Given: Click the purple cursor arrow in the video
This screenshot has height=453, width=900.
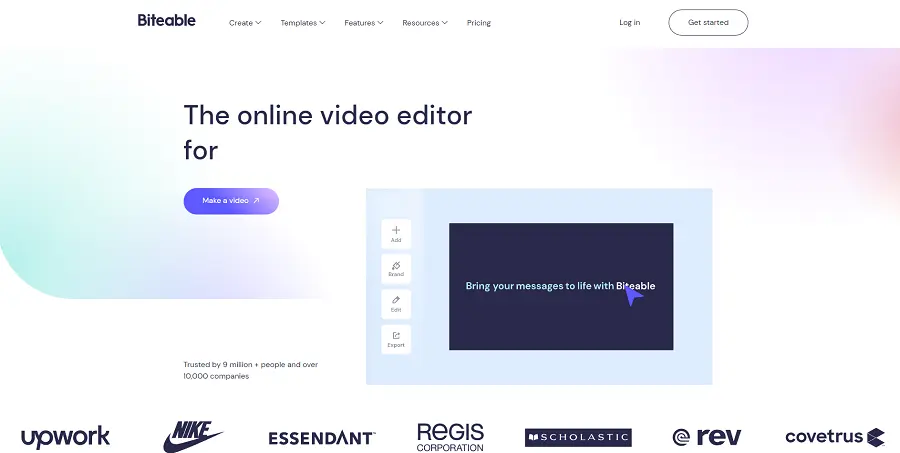Looking at the screenshot, I should (x=633, y=296).
